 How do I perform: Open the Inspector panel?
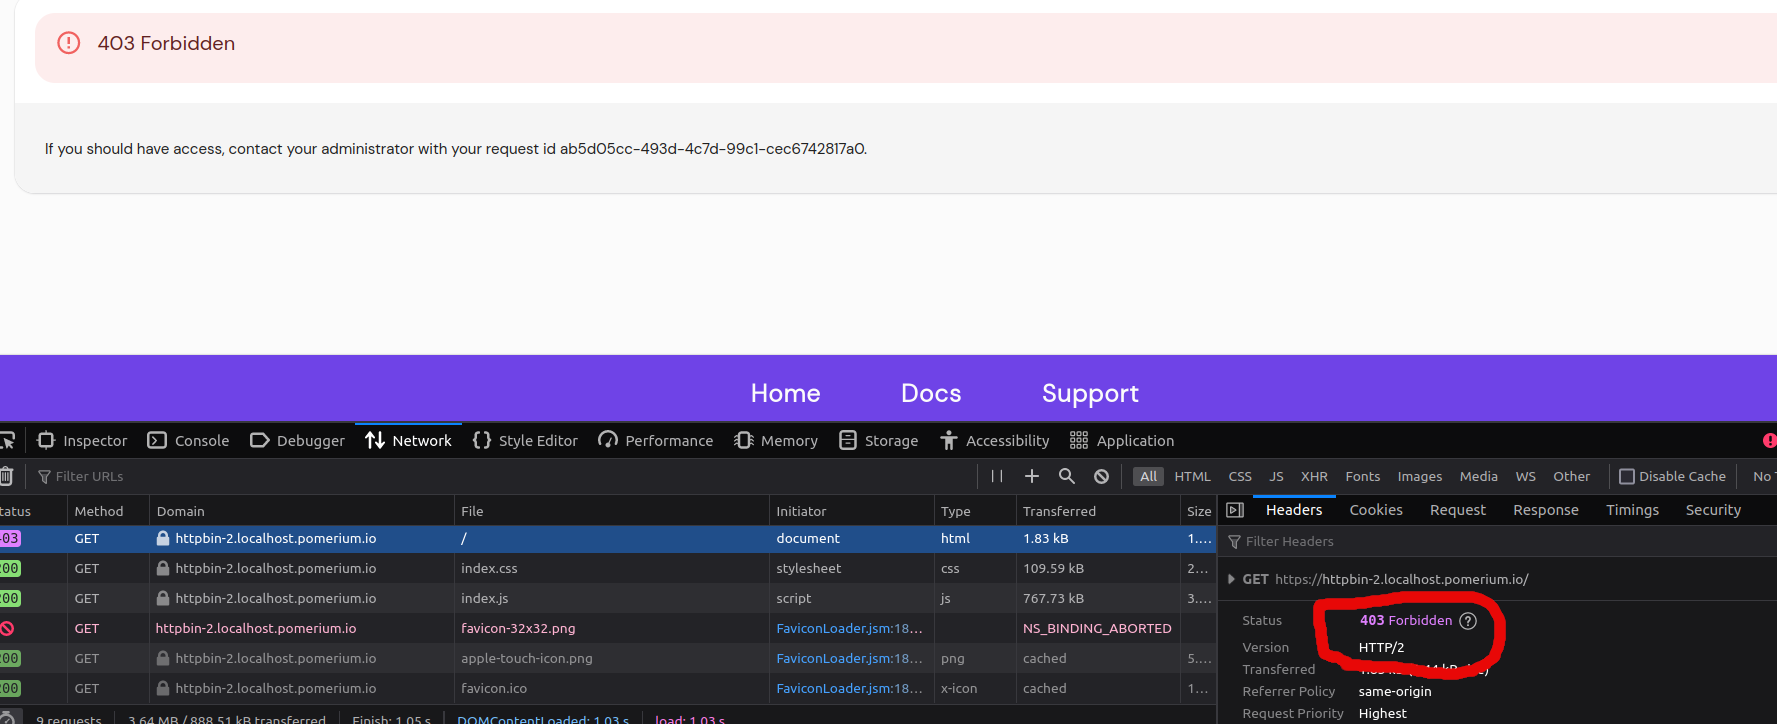[x=82, y=440]
